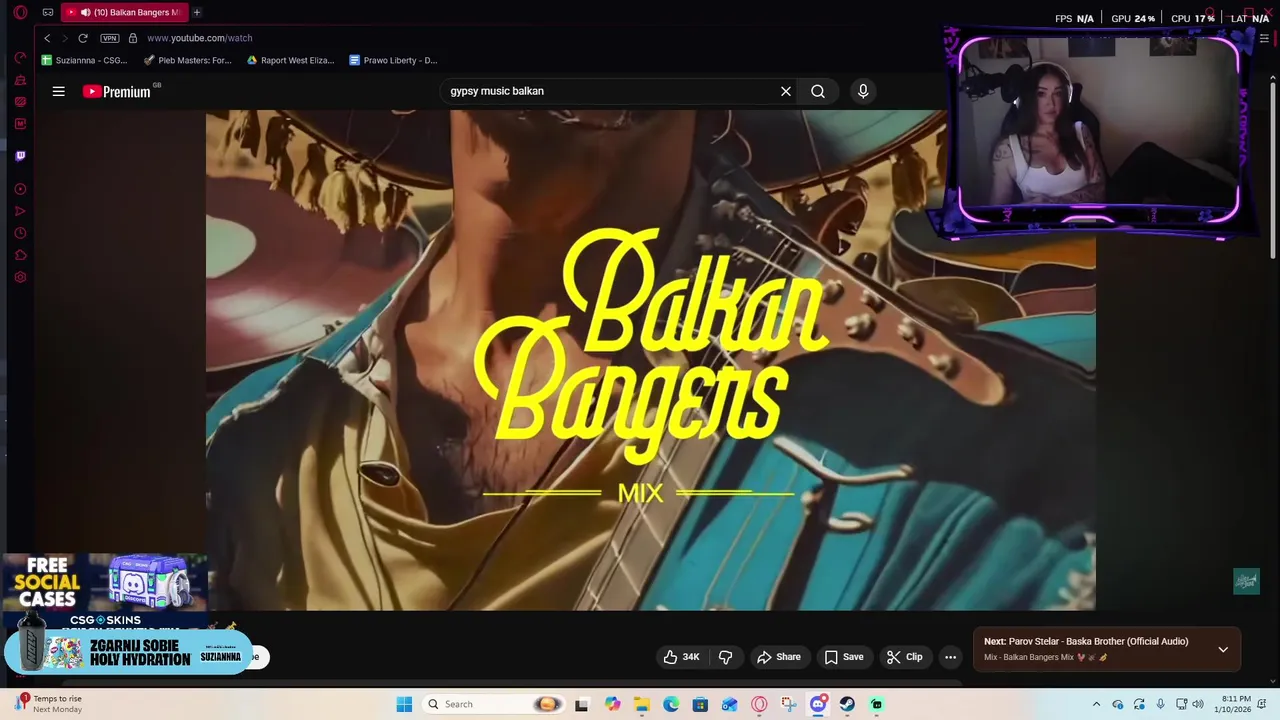Launch Copilot from the taskbar
Screen dimensions: 1280x720
pos(612,704)
